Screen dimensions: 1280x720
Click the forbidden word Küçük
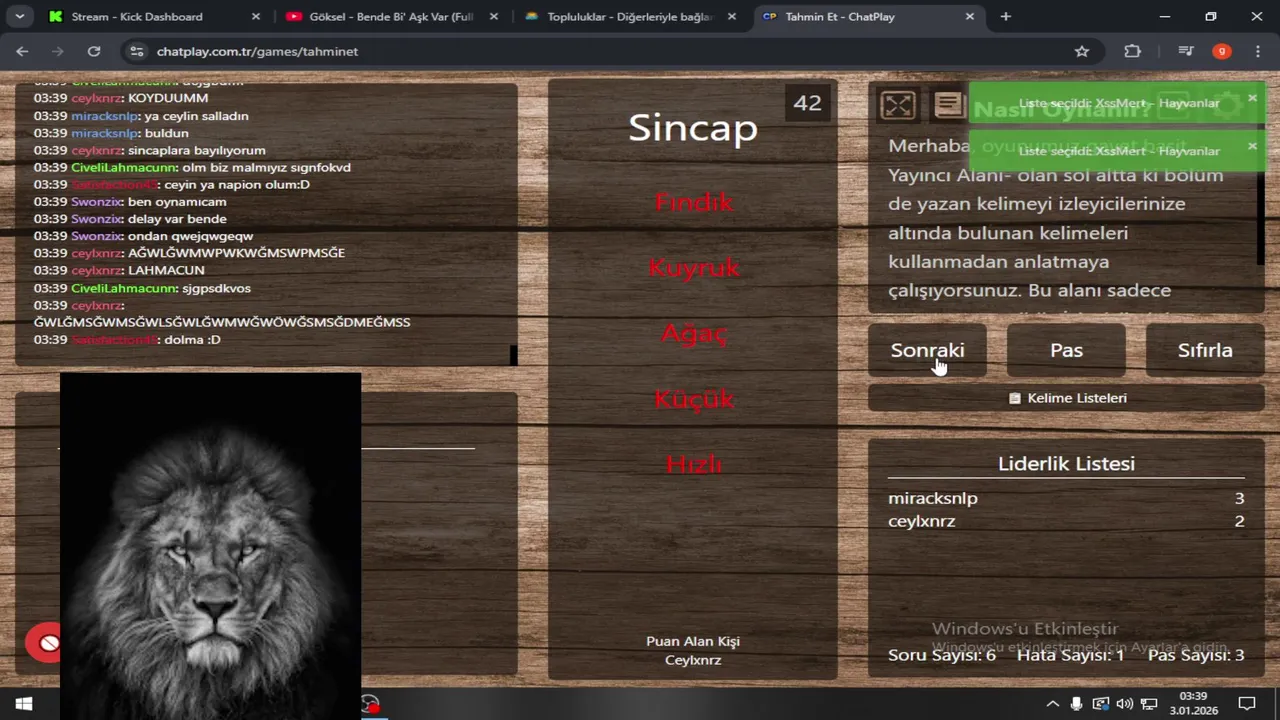(694, 399)
